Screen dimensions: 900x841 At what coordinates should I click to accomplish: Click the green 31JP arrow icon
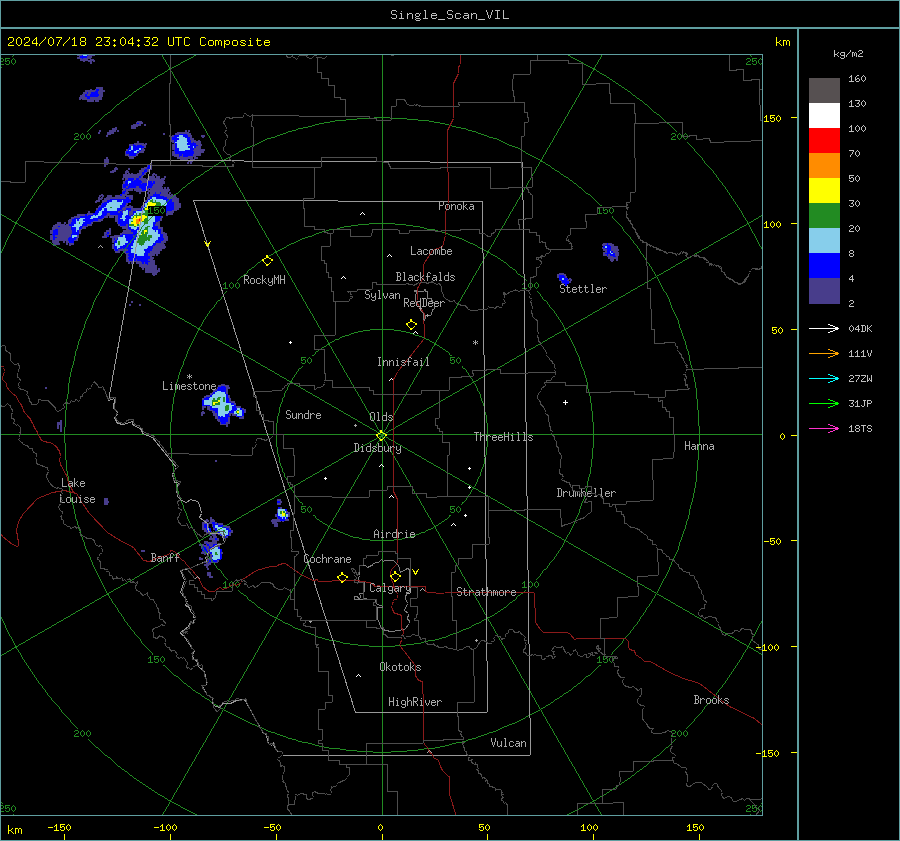pos(824,404)
